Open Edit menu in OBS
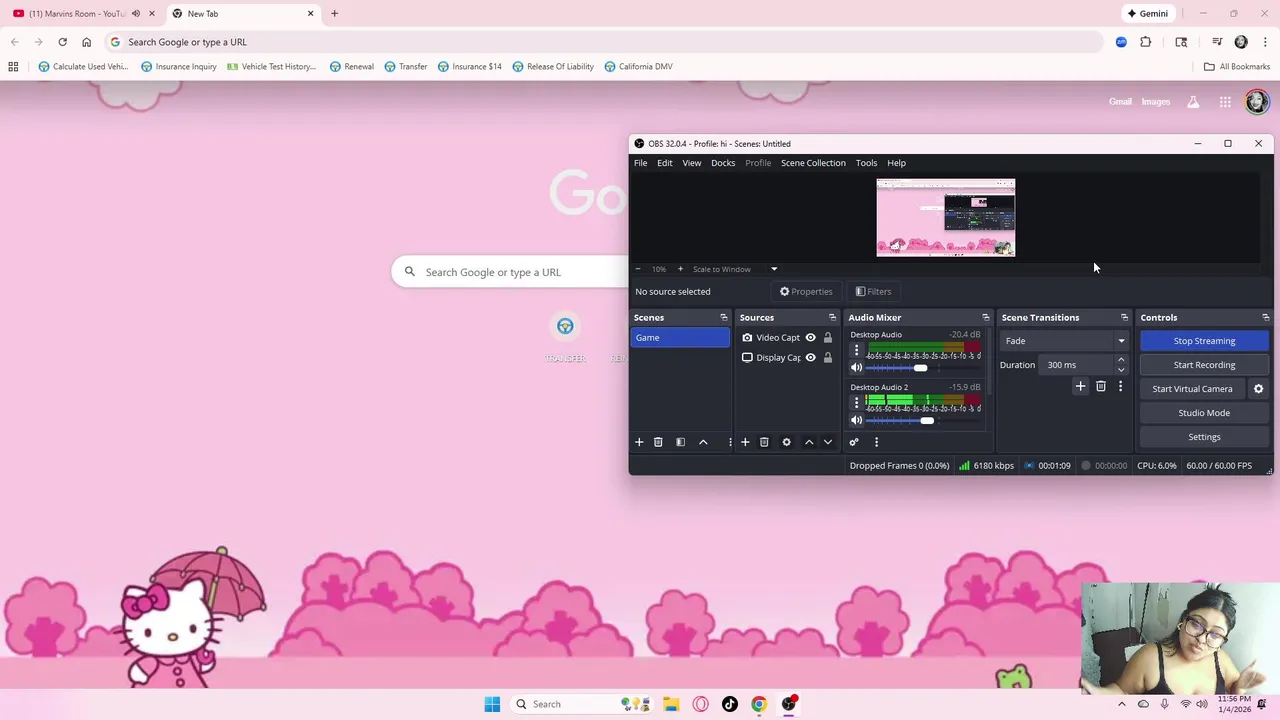Viewport: 1280px width, 720px height. pyautogui.click(x=665, y=163)
